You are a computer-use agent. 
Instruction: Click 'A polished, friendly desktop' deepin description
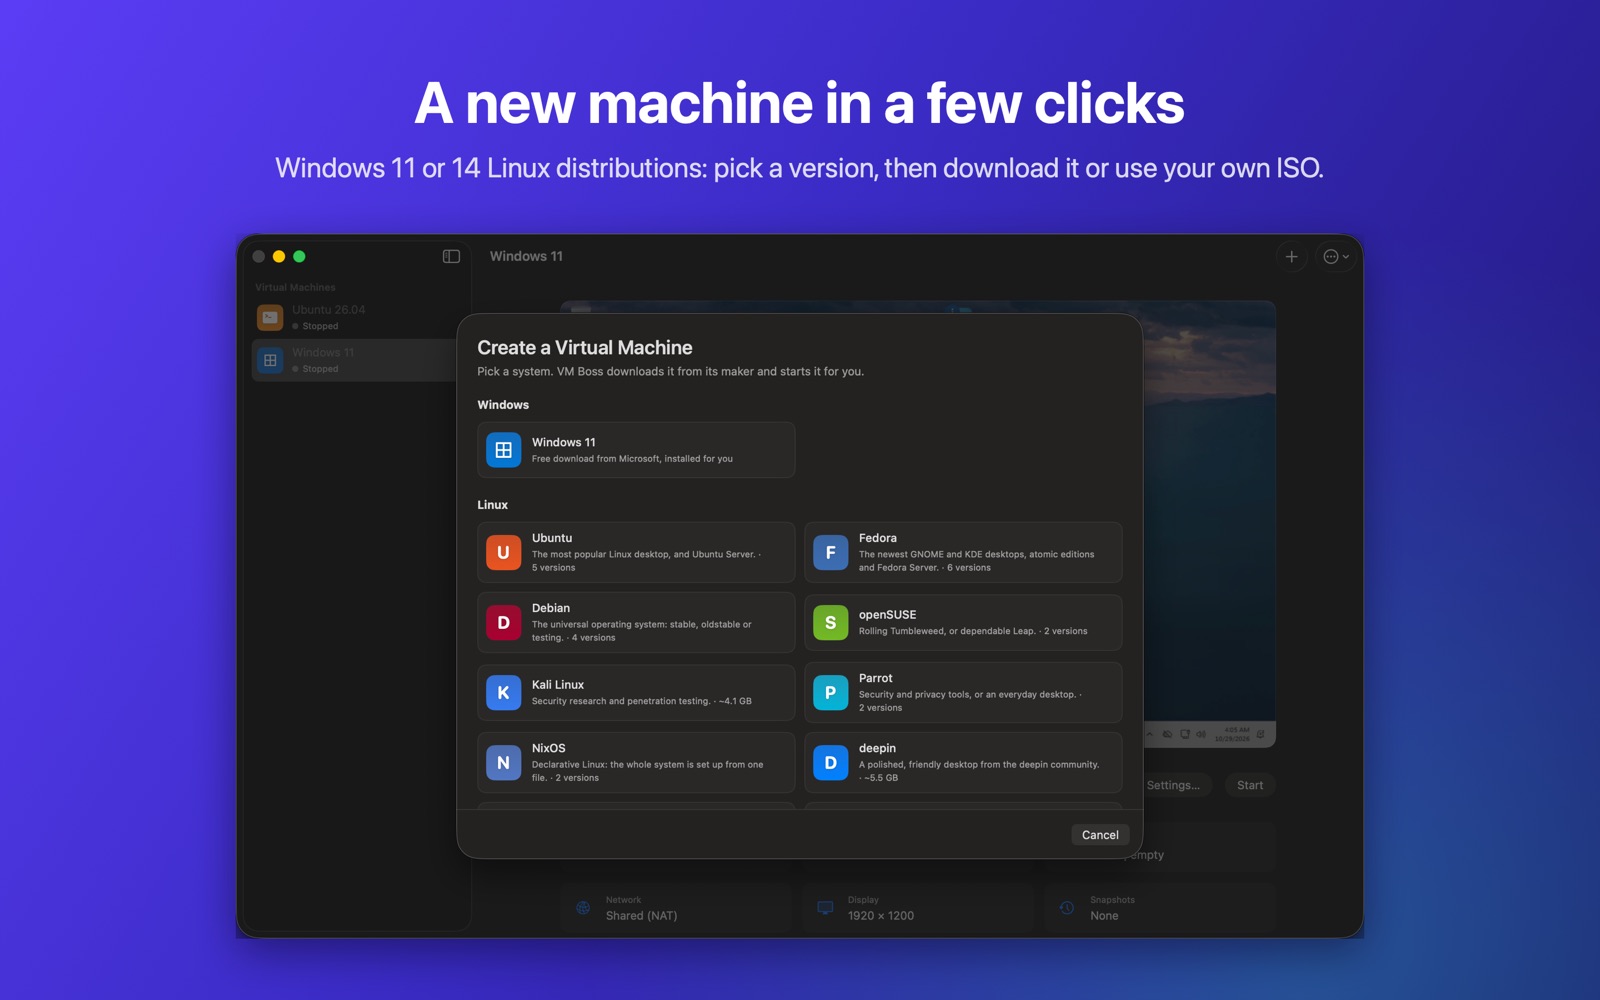coord(978,771)
